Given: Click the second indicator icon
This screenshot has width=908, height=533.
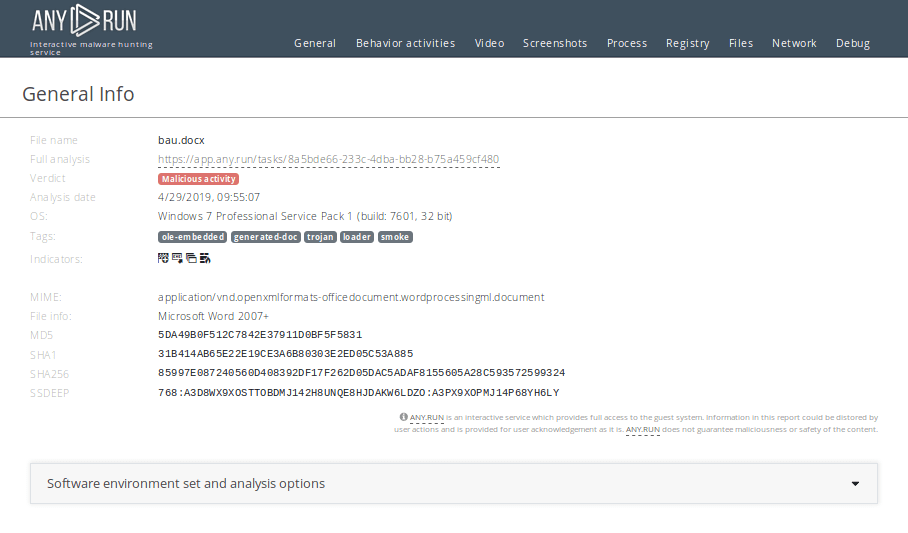Looking at the screenshot, I should tap(177, 258).
